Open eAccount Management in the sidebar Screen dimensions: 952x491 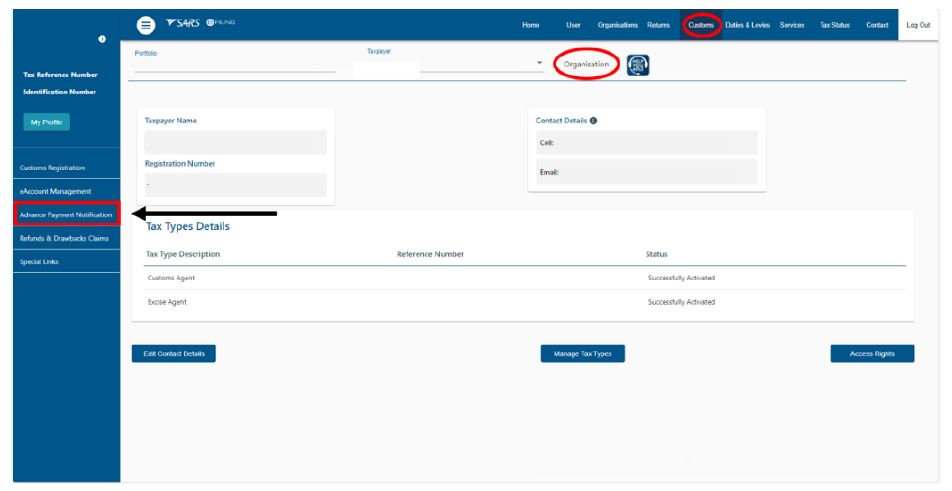coord(67,191)
